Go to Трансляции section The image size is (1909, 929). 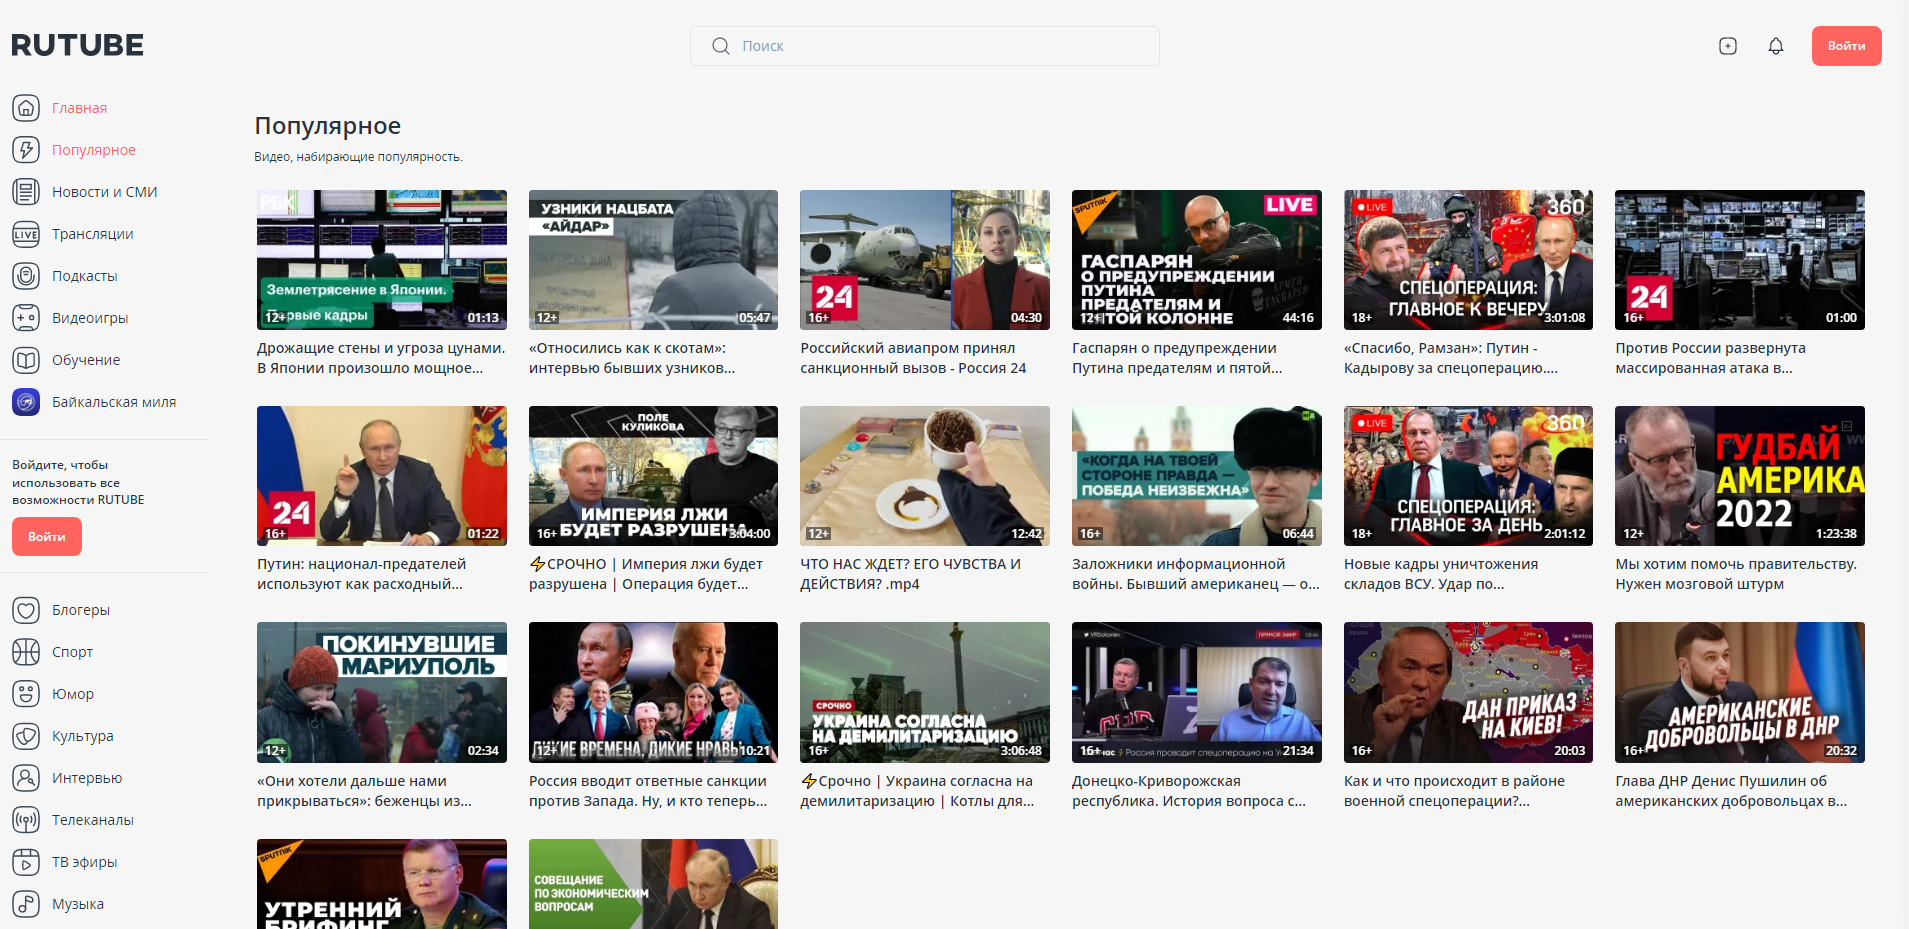(x=93, y=234)
